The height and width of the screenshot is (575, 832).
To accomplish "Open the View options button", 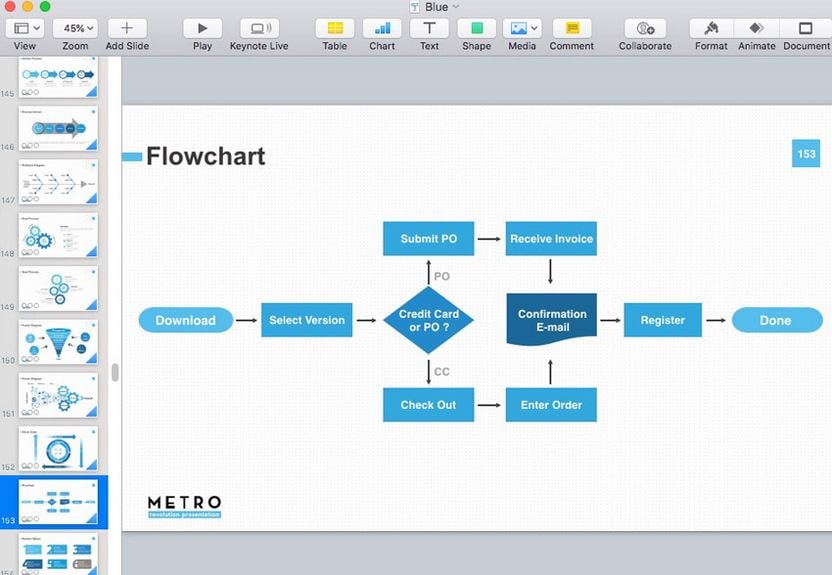I will (25, 28).
